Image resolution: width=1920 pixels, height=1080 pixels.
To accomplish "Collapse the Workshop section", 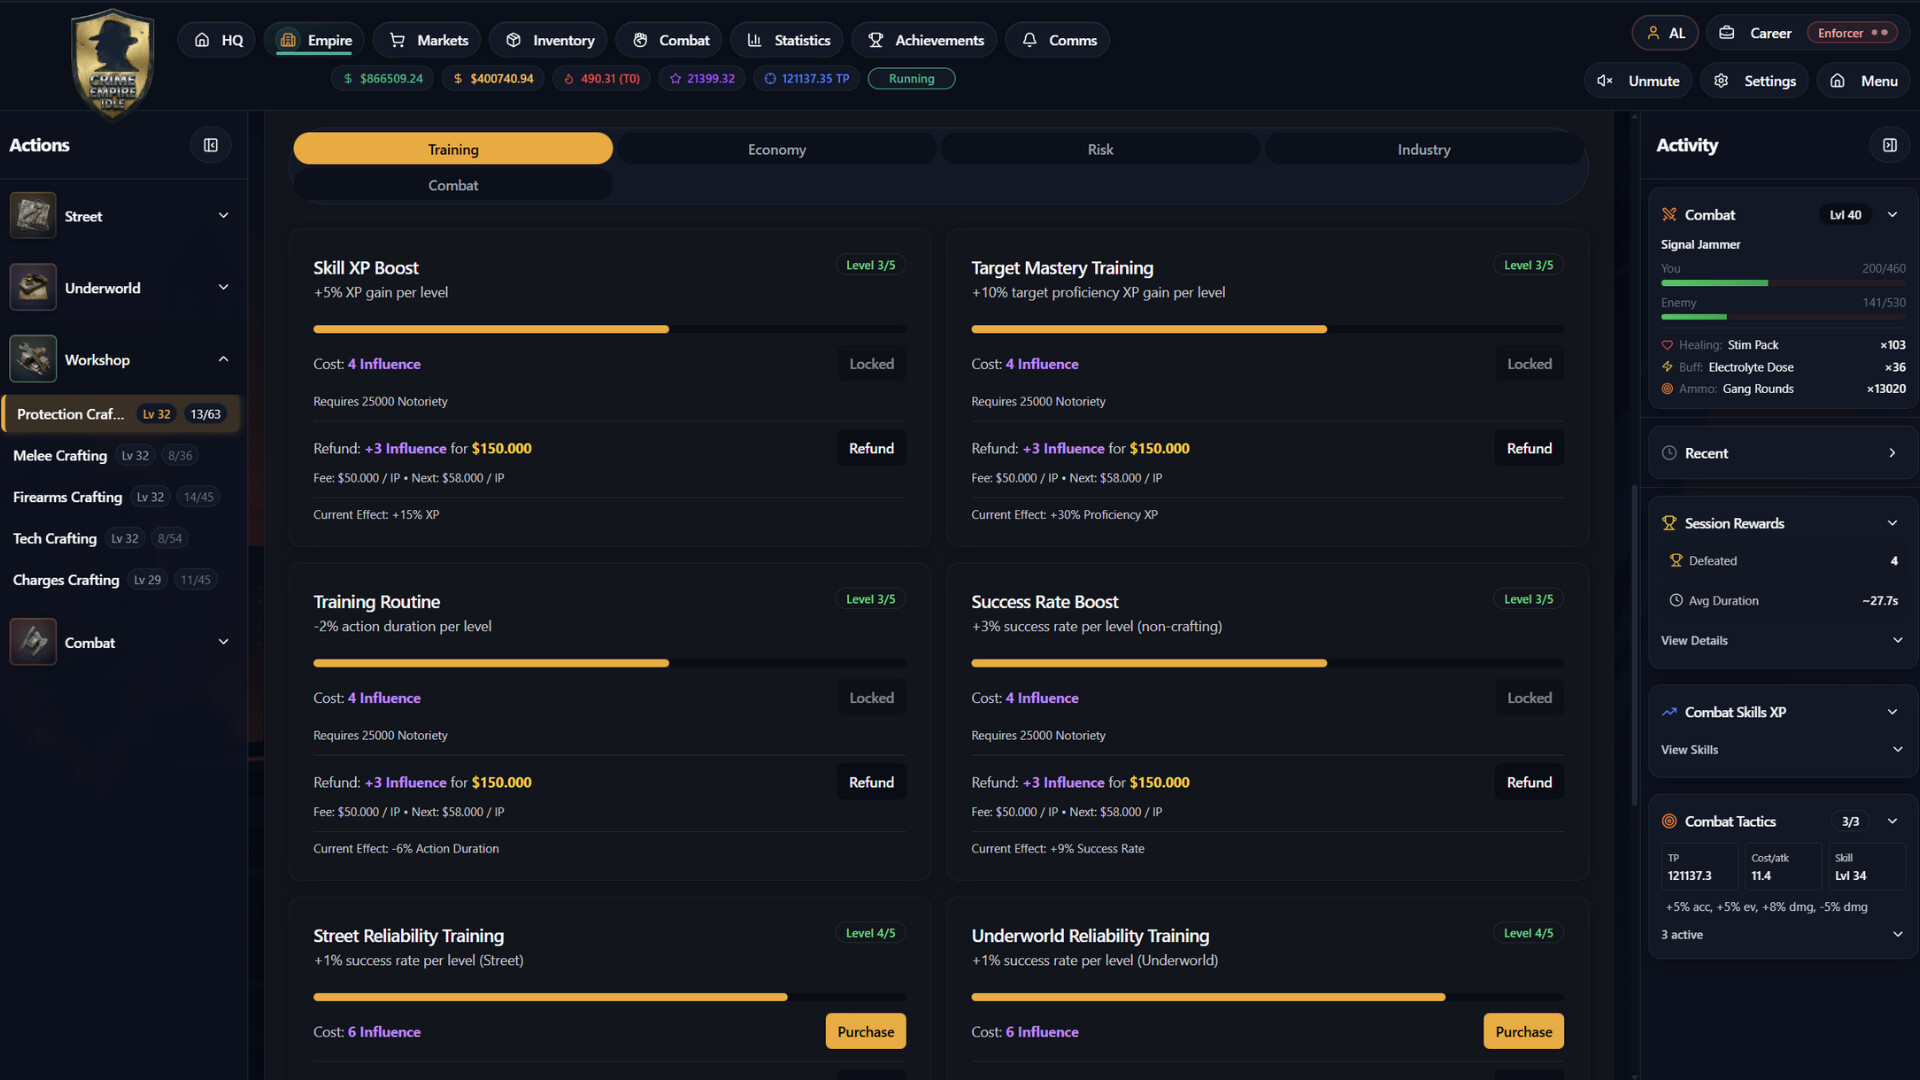I will click(x=223, y=360).
